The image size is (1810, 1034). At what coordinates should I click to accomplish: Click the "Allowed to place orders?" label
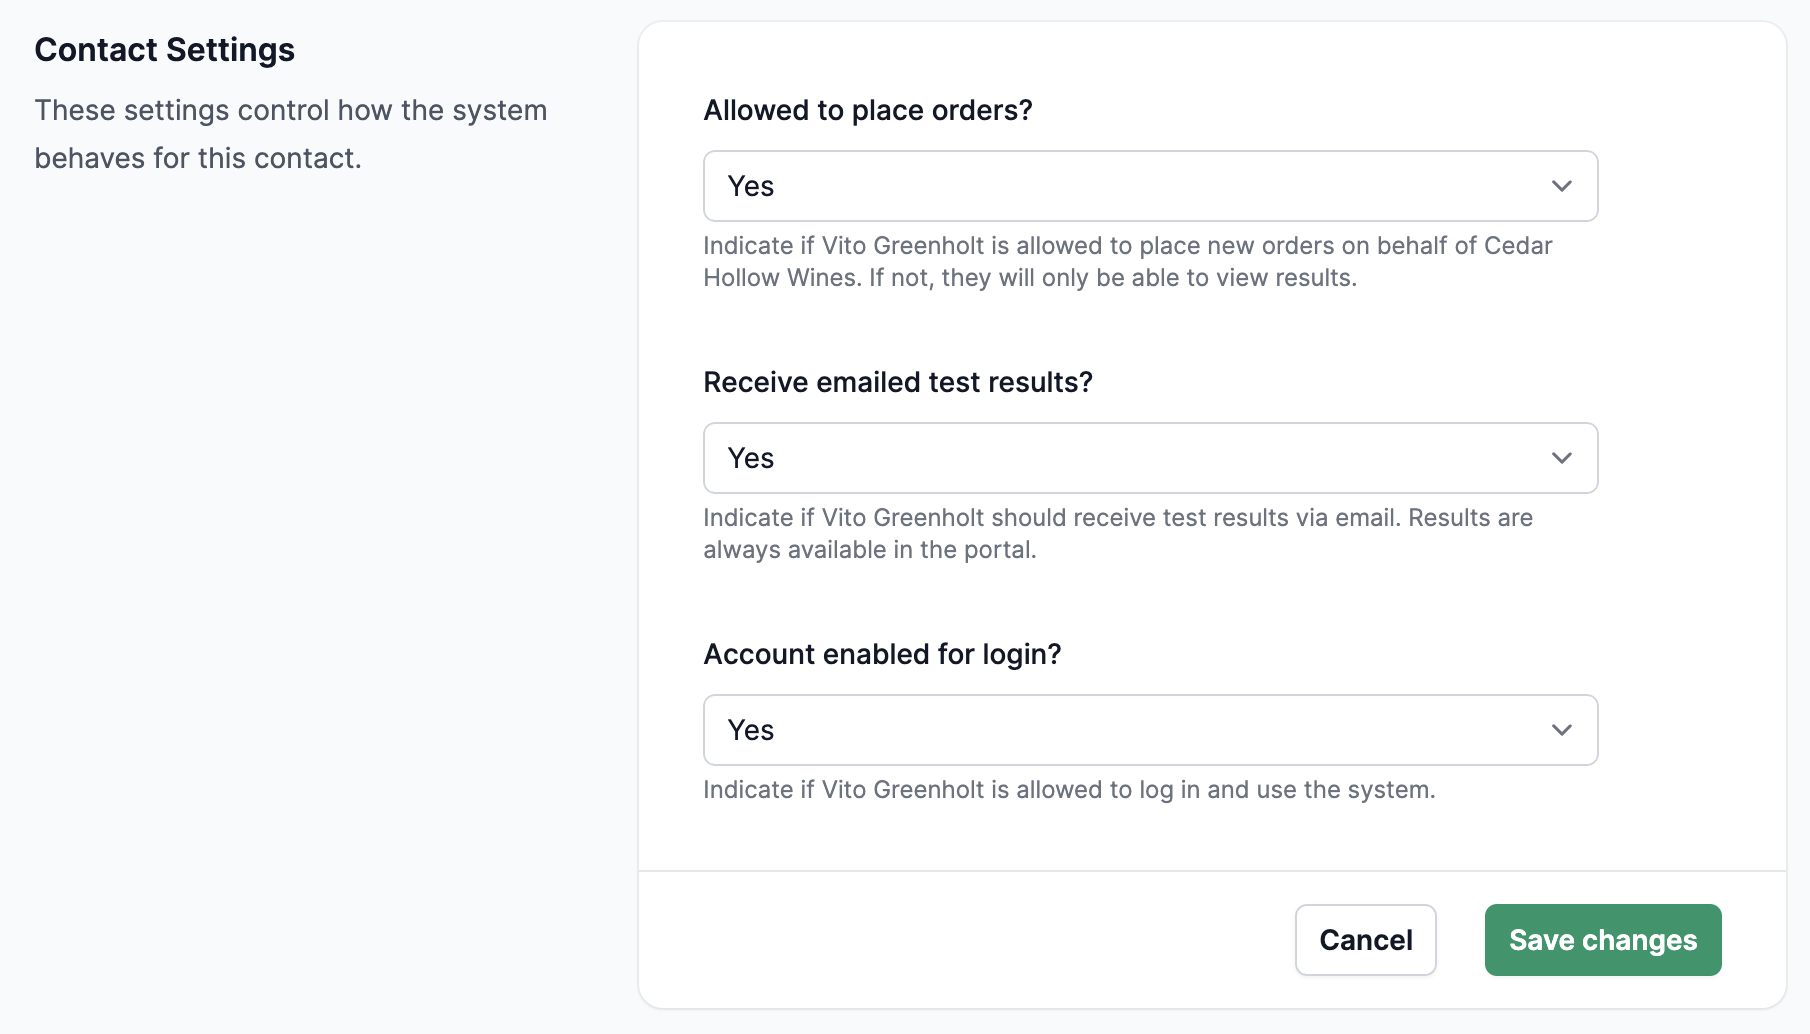pyautogui.click(x=868, y=110)
